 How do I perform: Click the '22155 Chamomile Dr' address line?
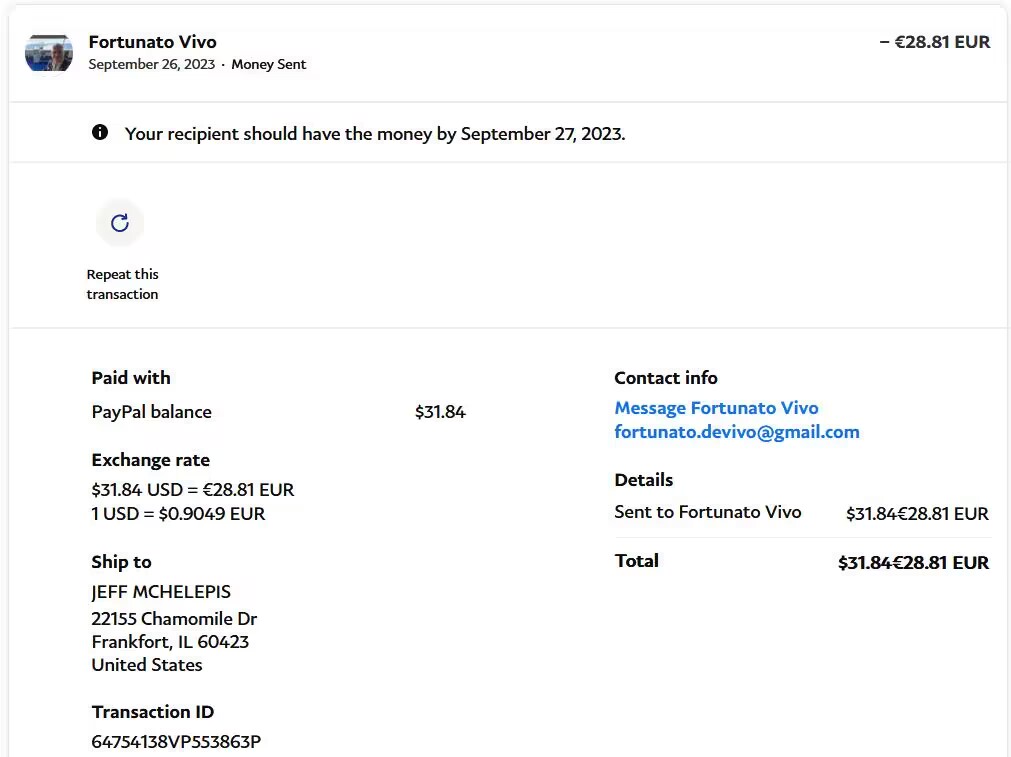point(174,619)
